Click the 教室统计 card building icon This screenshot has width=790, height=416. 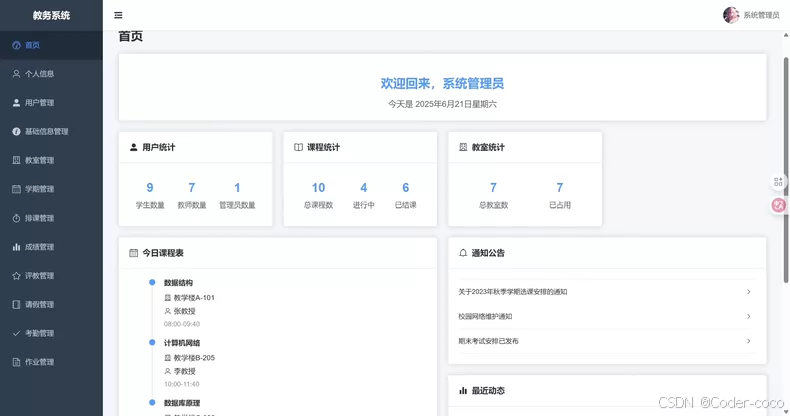pos(463,147)
